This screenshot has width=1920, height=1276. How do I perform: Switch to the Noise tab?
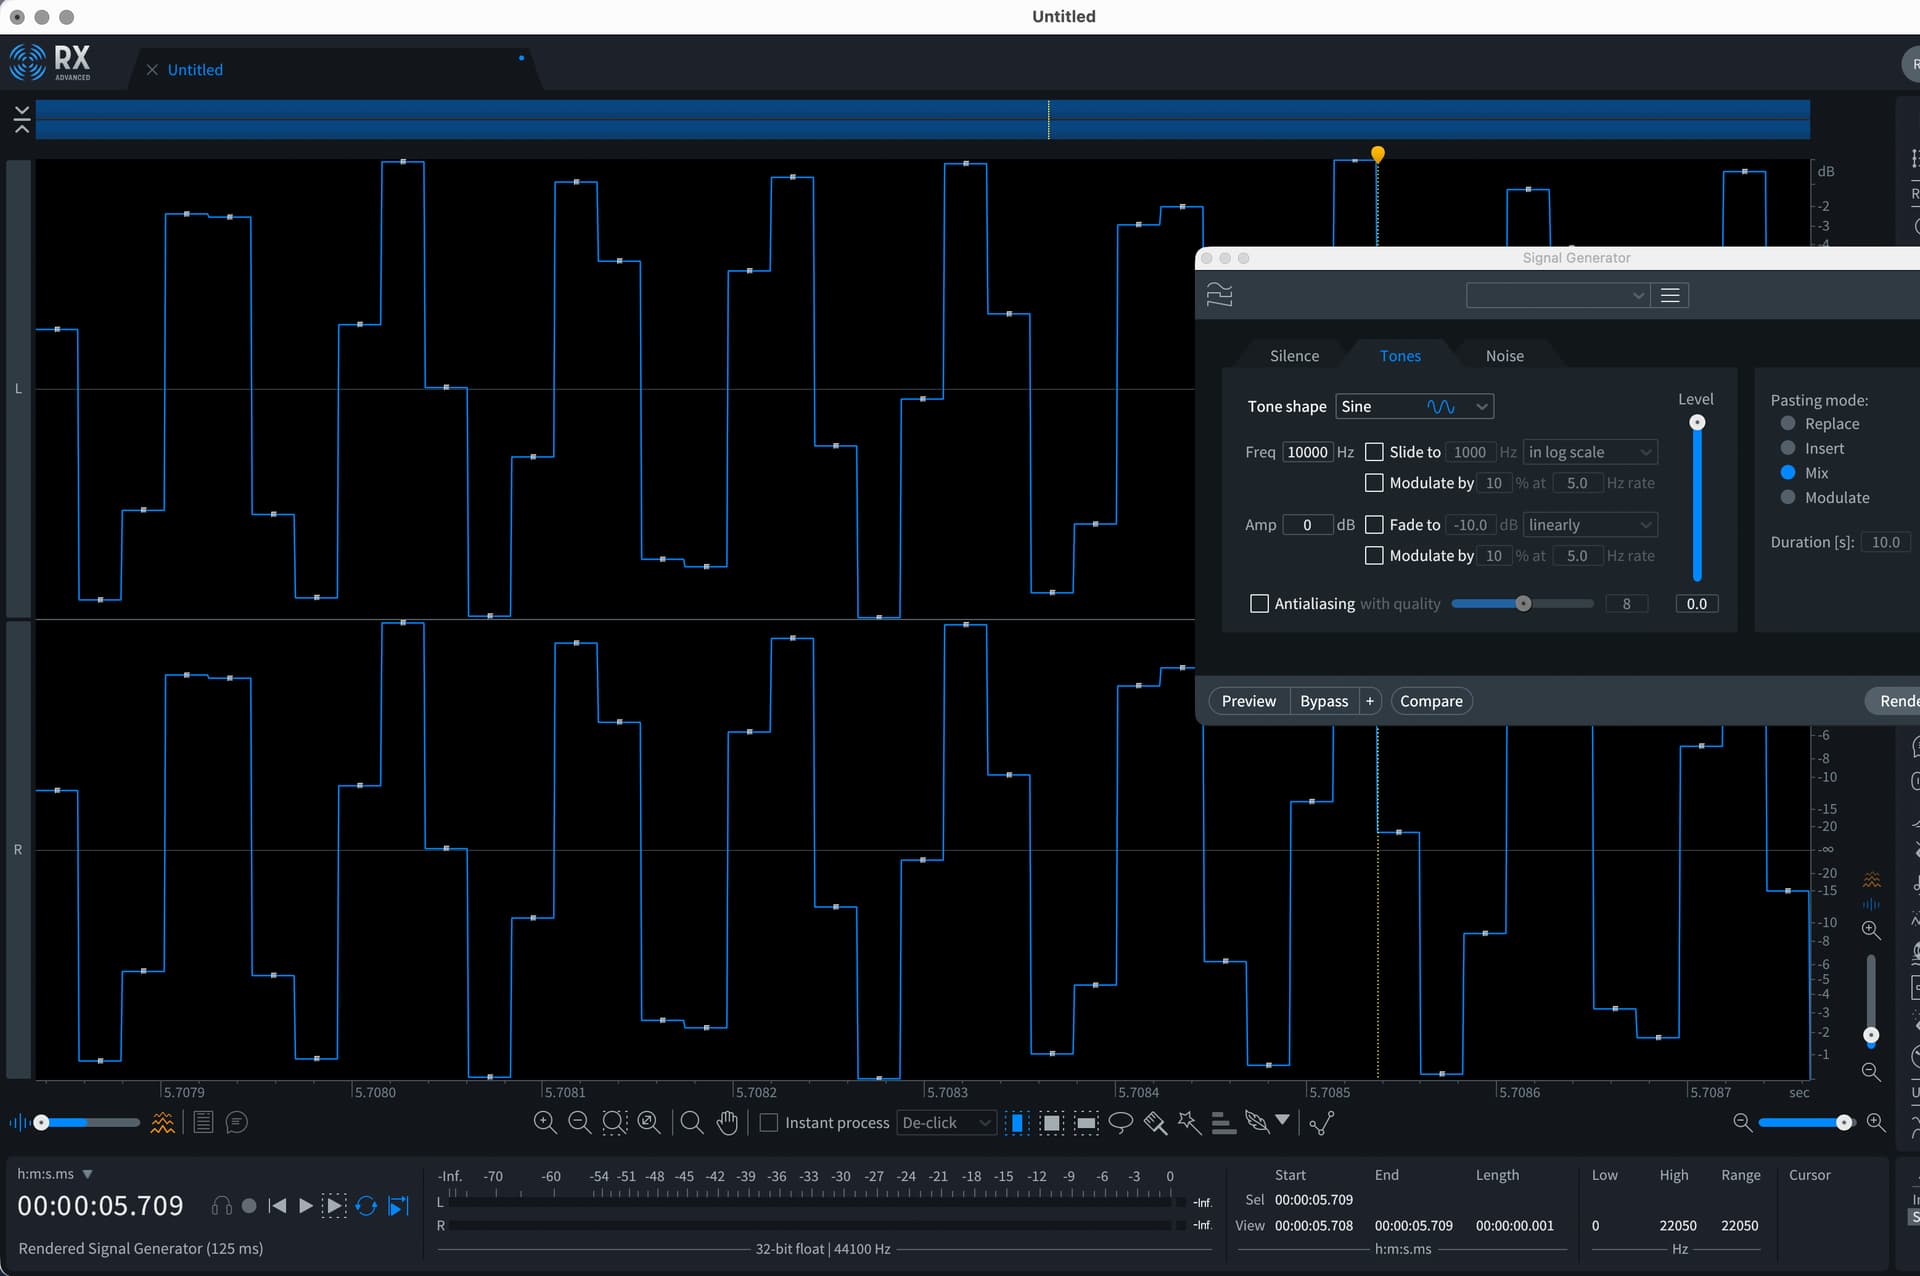[1504, 356]
